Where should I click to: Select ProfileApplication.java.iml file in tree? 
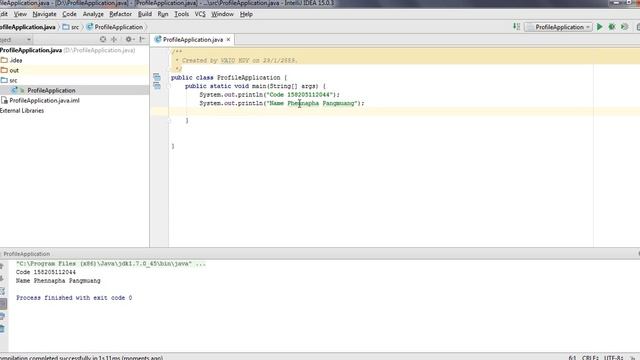point(40,100)
